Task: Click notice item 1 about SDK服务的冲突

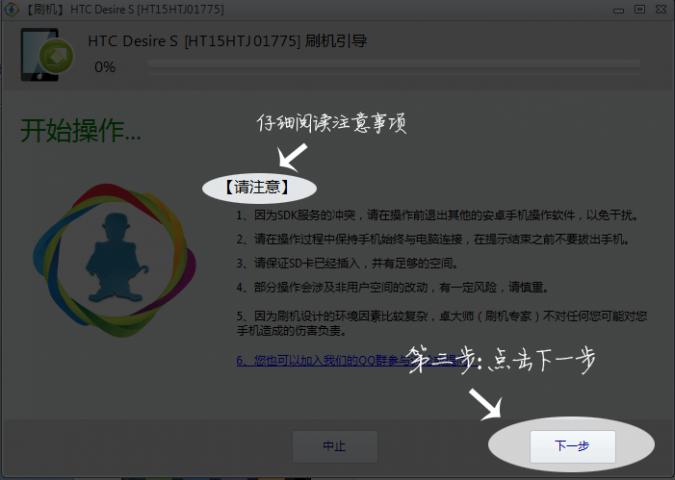Action: (437, 215)
